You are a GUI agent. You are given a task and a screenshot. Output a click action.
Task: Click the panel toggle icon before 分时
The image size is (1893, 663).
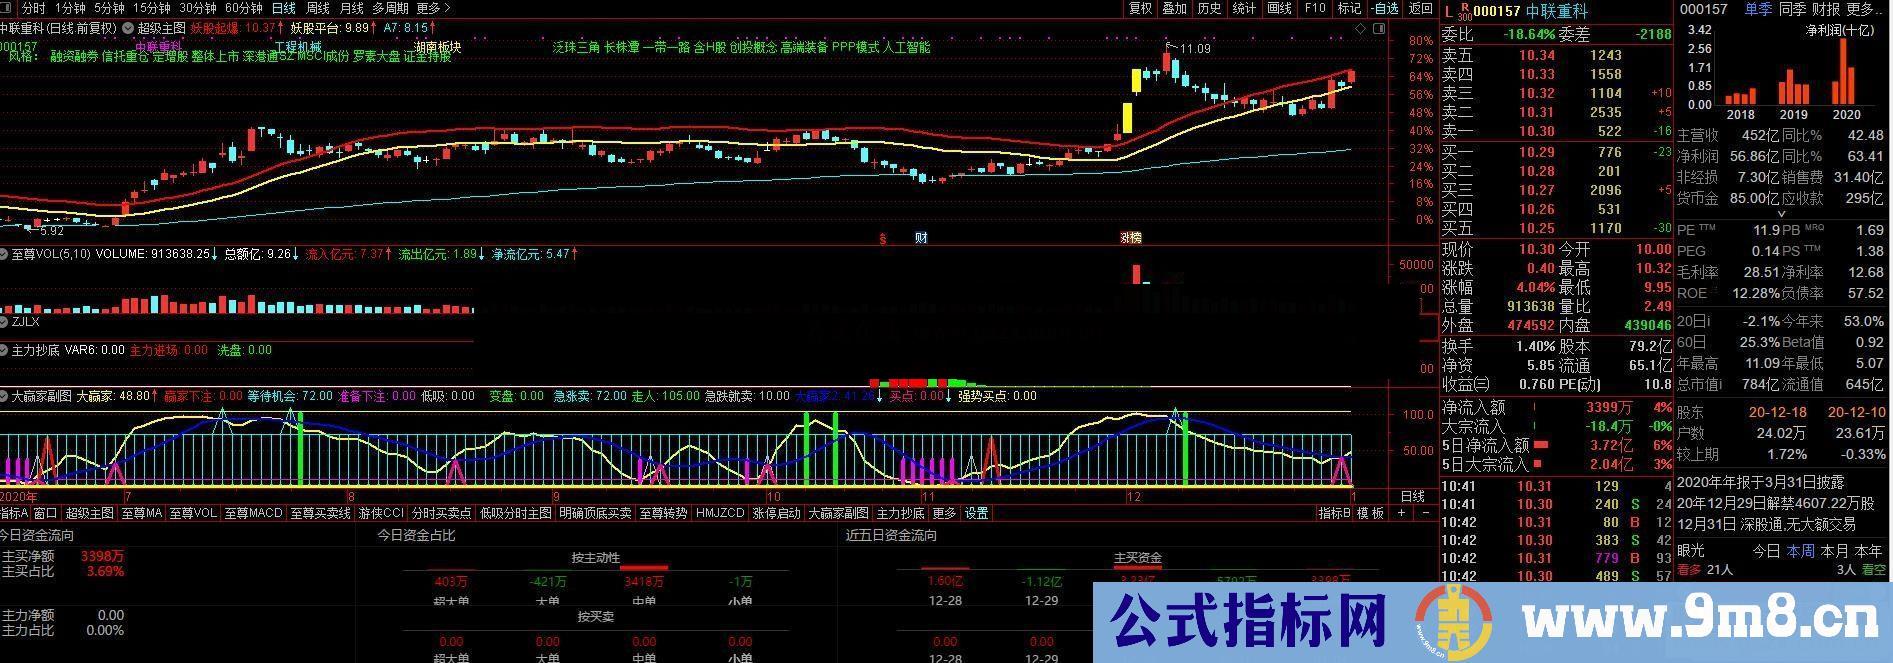coord(6,8)
